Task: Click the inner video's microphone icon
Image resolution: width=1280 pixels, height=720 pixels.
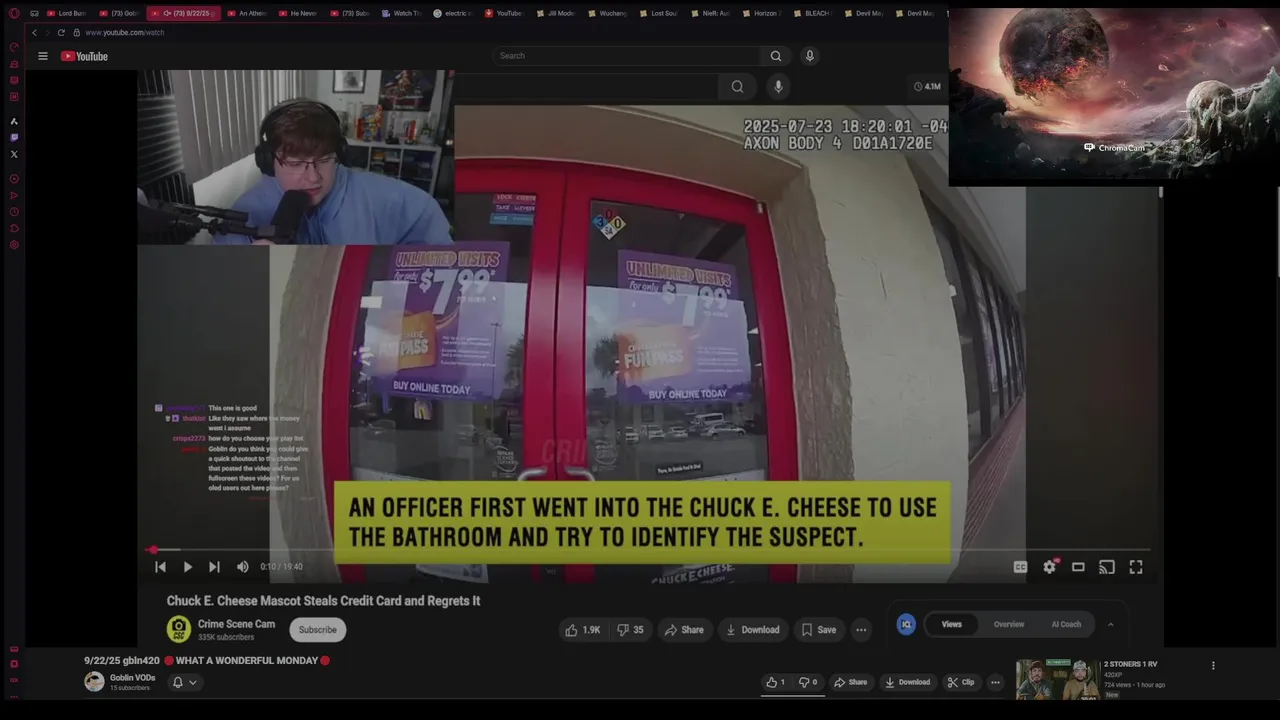Action: pos(778,87)
